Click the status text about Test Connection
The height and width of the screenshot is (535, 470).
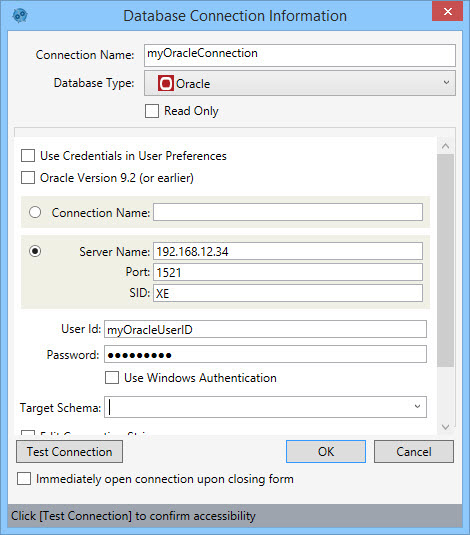point(133,516)
